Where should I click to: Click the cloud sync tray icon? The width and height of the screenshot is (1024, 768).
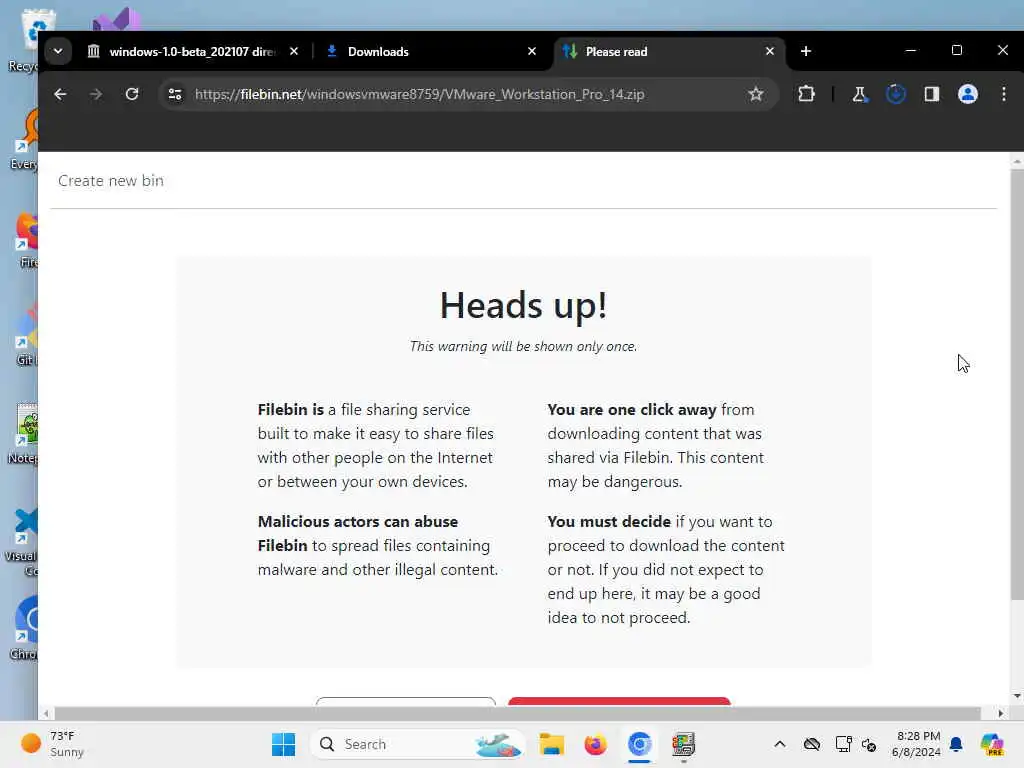(x=812, y=744)
